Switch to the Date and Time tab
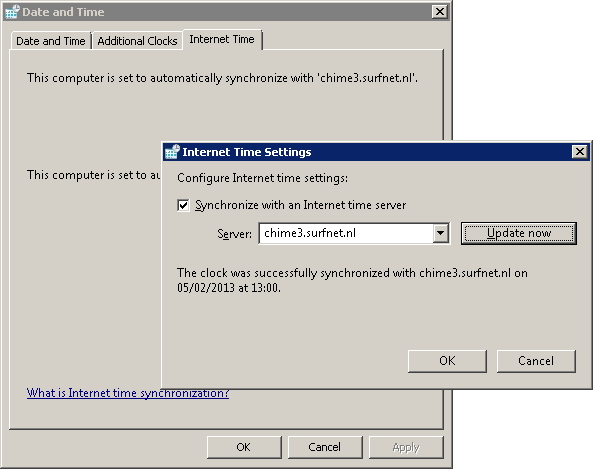This screenshot has width=593, height=469. tap(51, 41)
